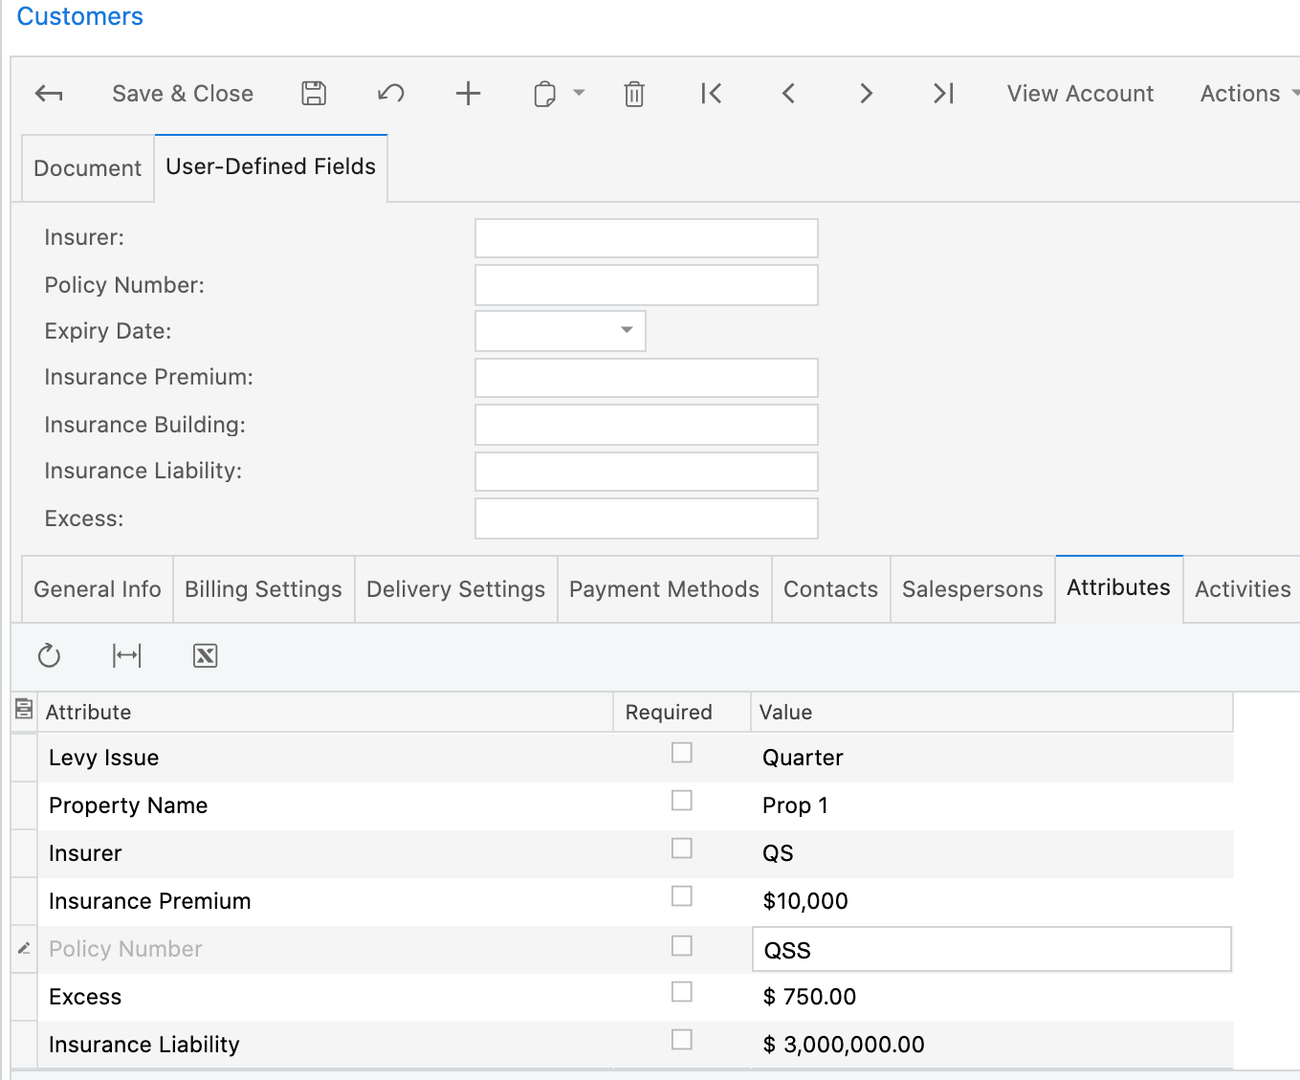The width and height of the screenshot is (1300, 1080).
Task: Open the Expiry Date dropdown
Action: [x=627, y=330]
